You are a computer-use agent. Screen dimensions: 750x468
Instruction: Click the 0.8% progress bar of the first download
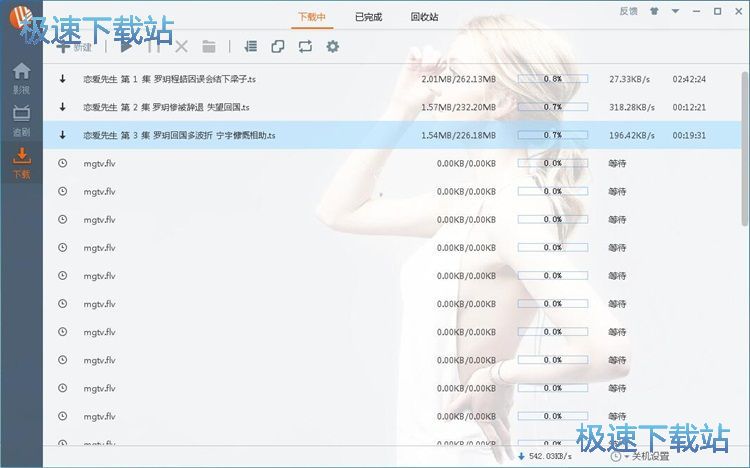(553, 79)
